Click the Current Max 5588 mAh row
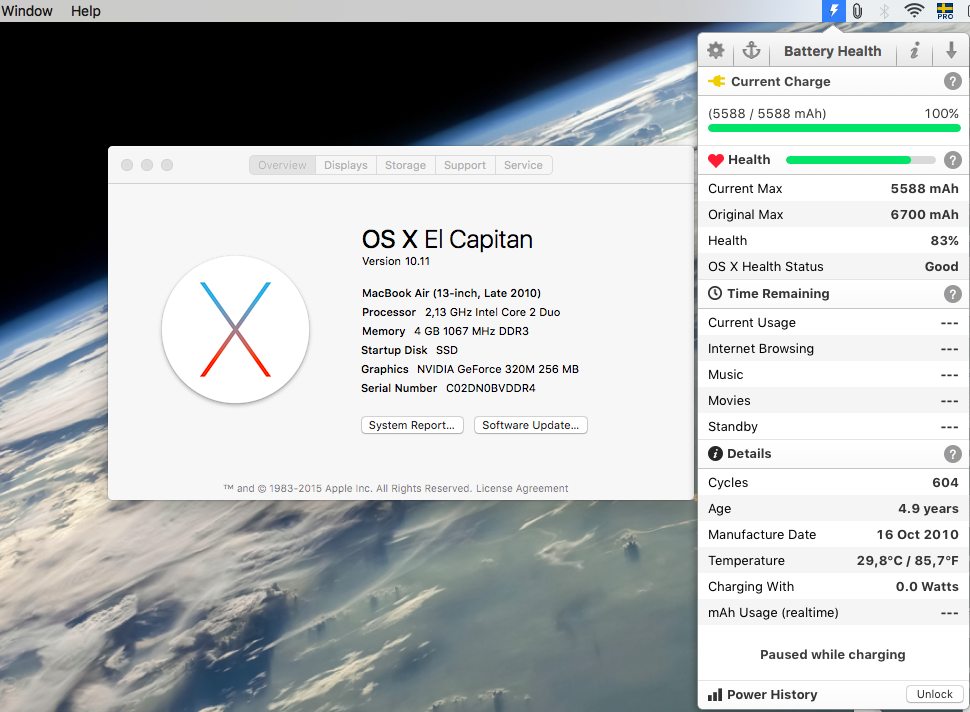The image size is (970, 712). (833, 188)
